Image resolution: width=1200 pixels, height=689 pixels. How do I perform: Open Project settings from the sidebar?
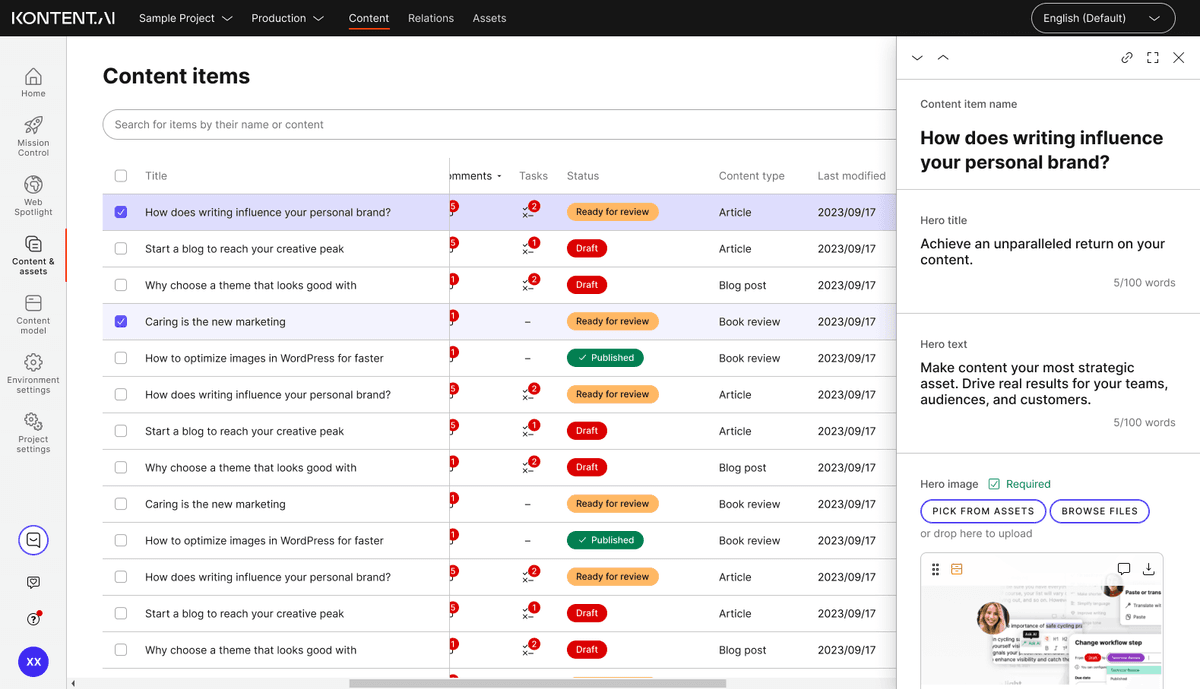[33, 432]
